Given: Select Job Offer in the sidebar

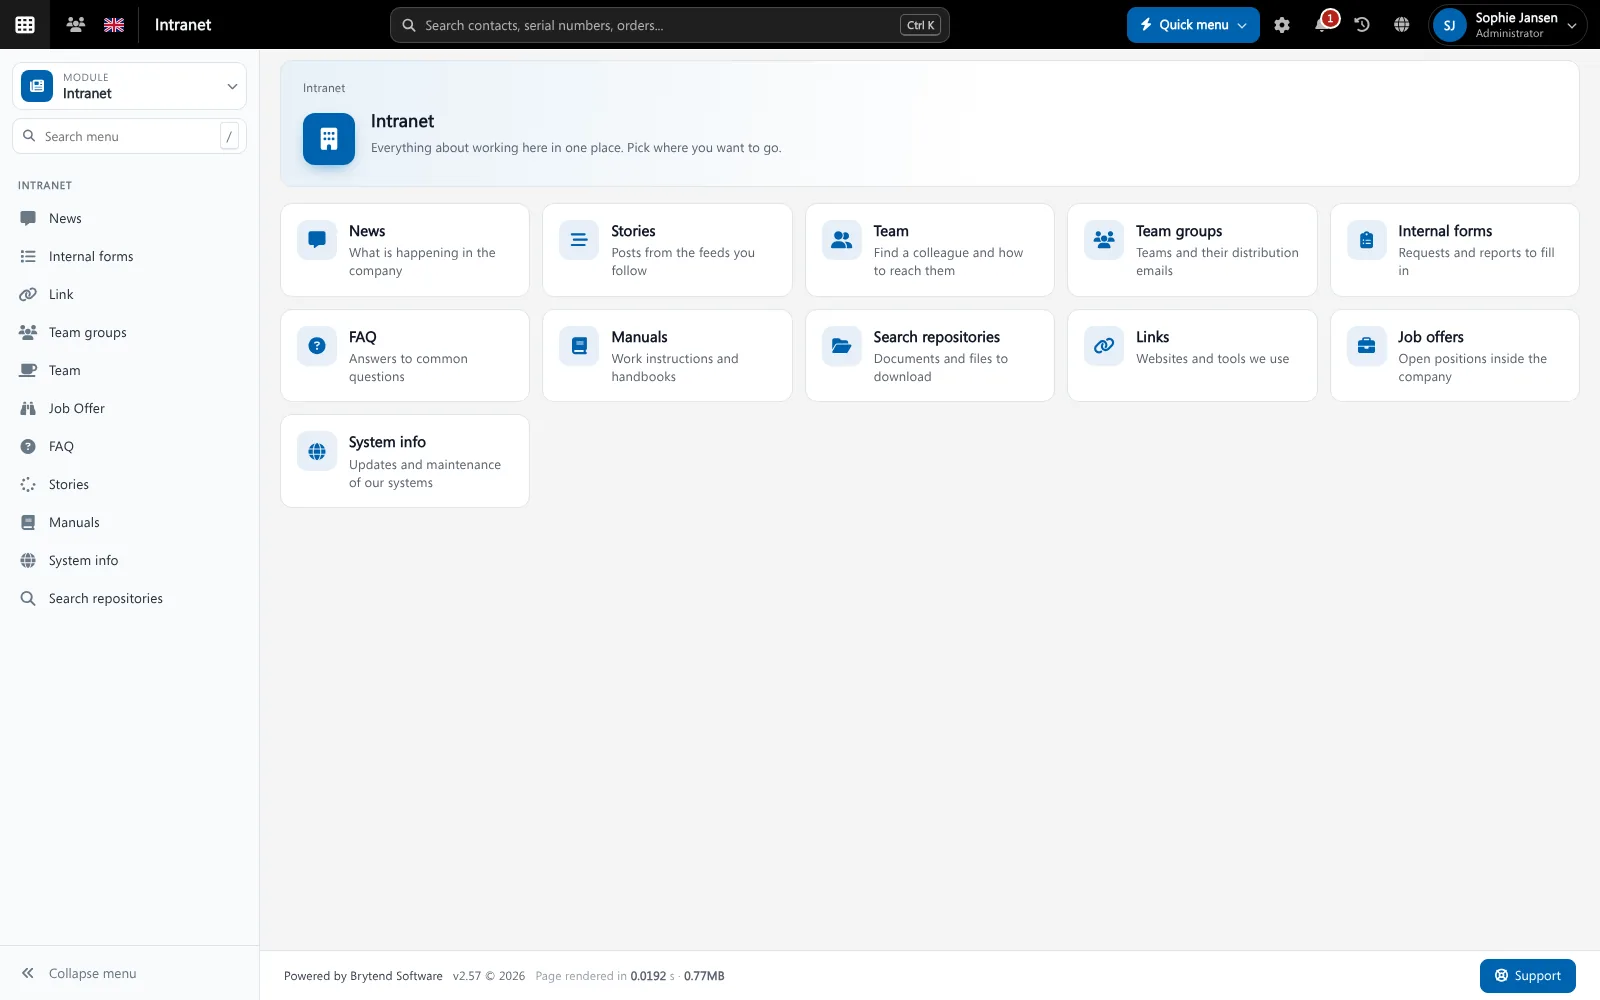Looking at the screenshot, I should pos(129,408).
